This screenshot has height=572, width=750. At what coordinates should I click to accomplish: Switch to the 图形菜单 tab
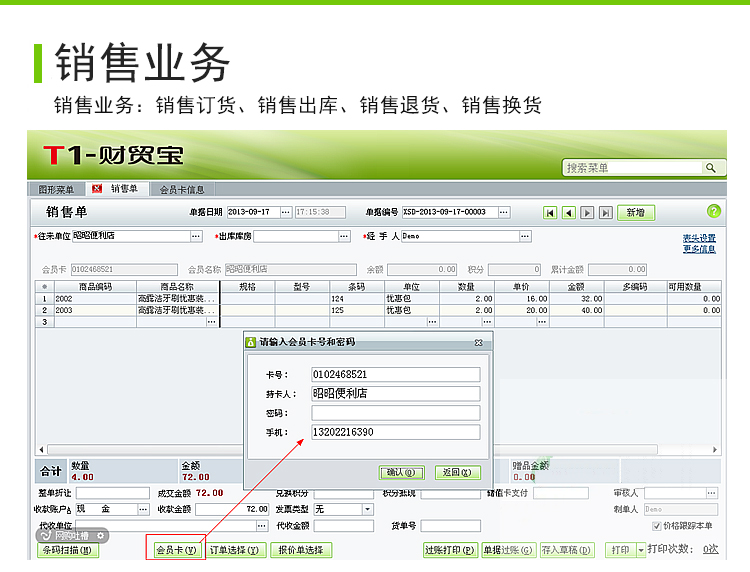click(x=56, y=189)
